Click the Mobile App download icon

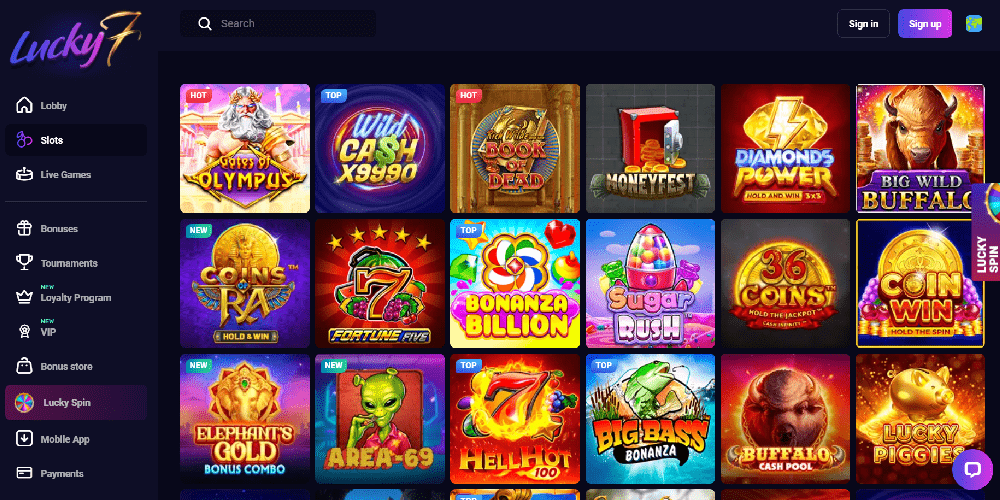[24, 439]
